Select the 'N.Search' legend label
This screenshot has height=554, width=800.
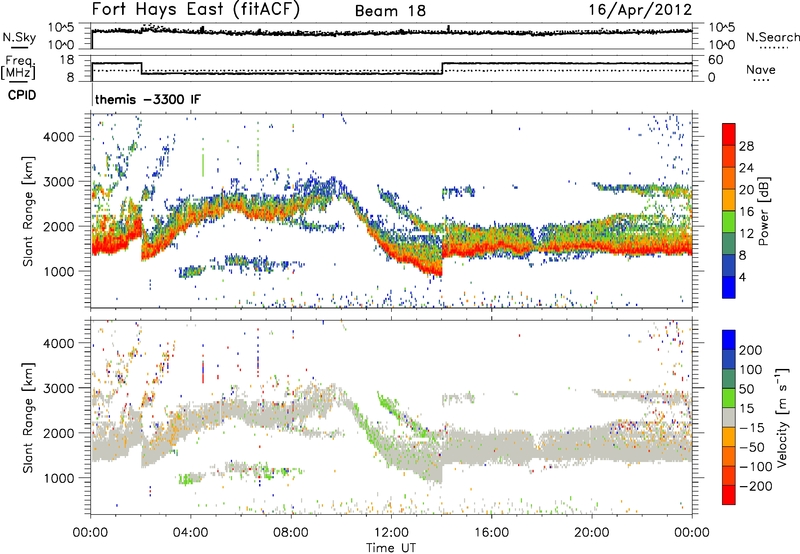coord(772,37)
